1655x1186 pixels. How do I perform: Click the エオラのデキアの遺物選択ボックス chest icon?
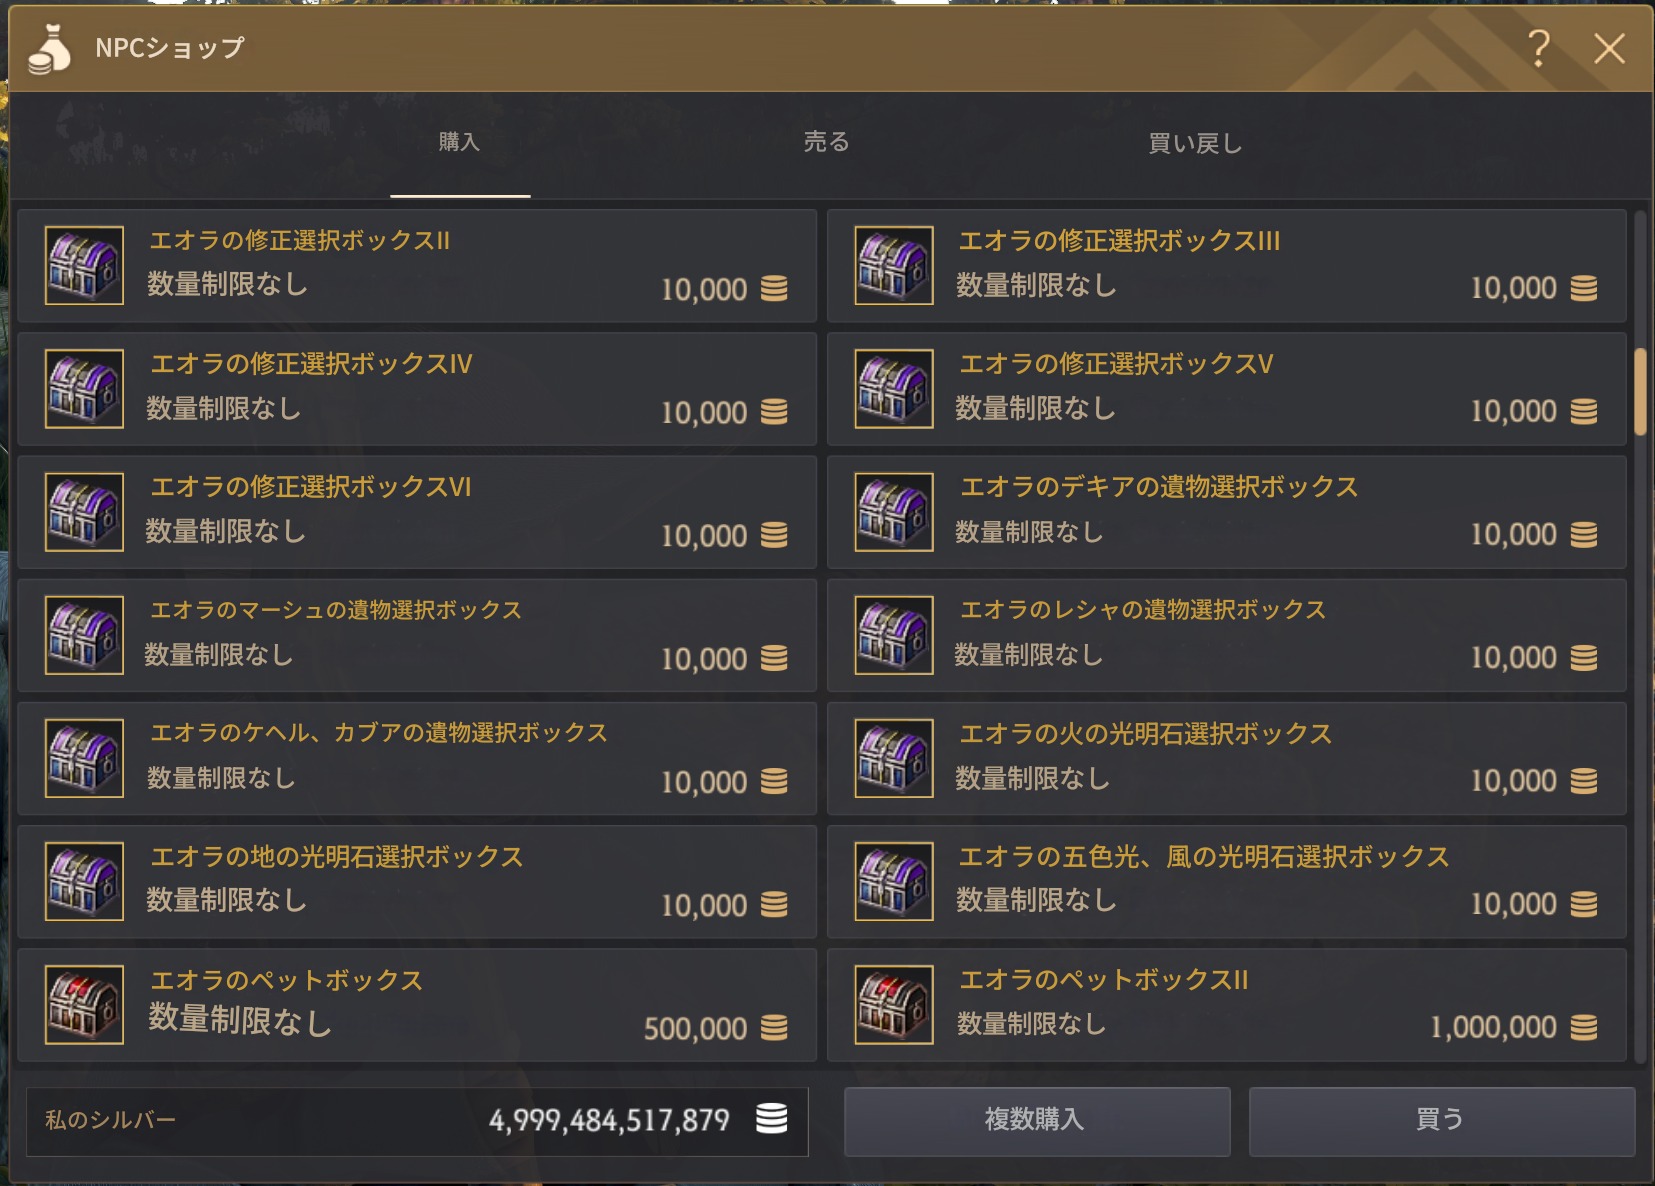click(894, 512)
